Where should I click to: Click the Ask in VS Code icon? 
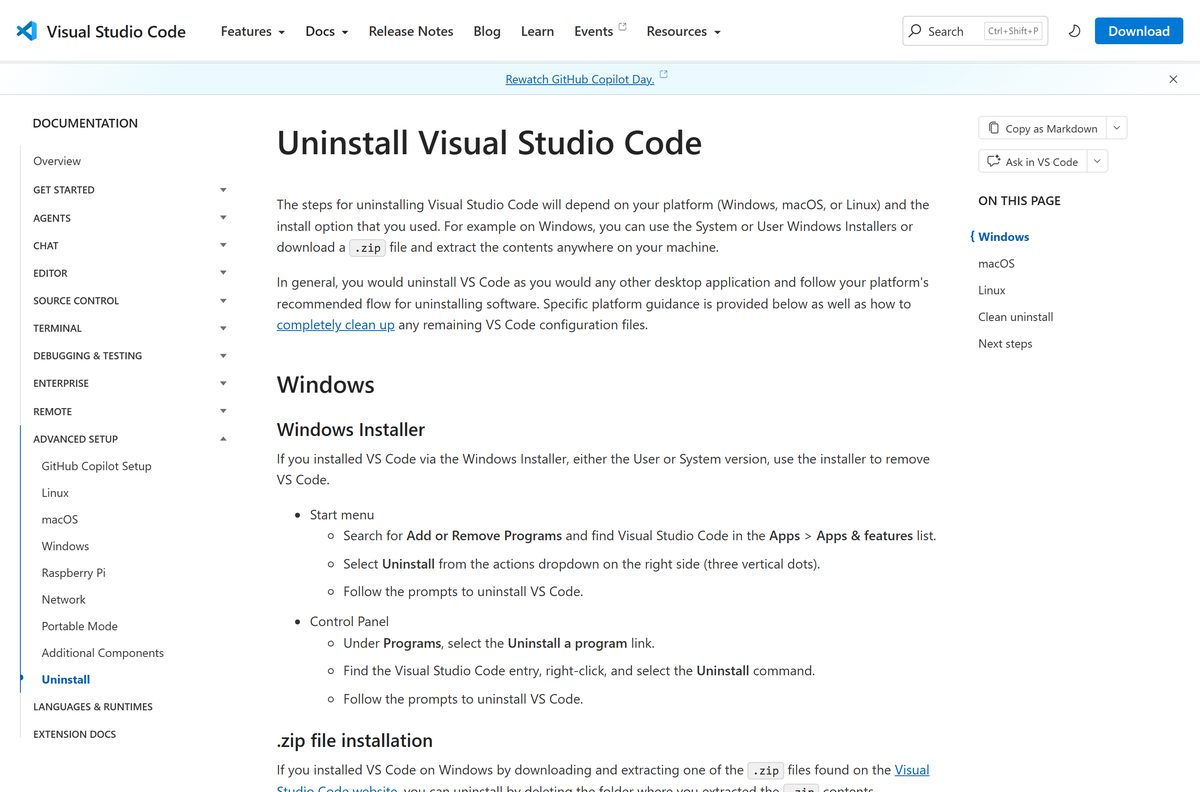993,161
